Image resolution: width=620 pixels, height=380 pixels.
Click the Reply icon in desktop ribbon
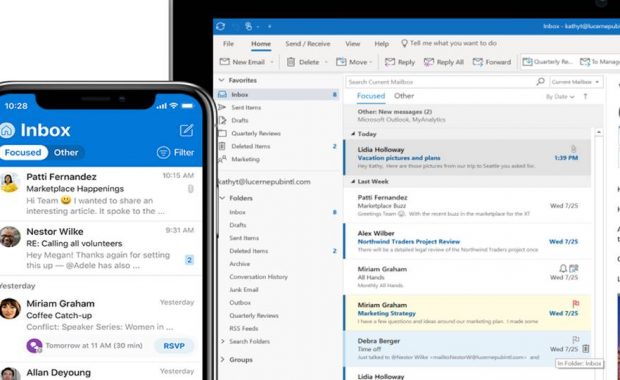click(390, 62)
